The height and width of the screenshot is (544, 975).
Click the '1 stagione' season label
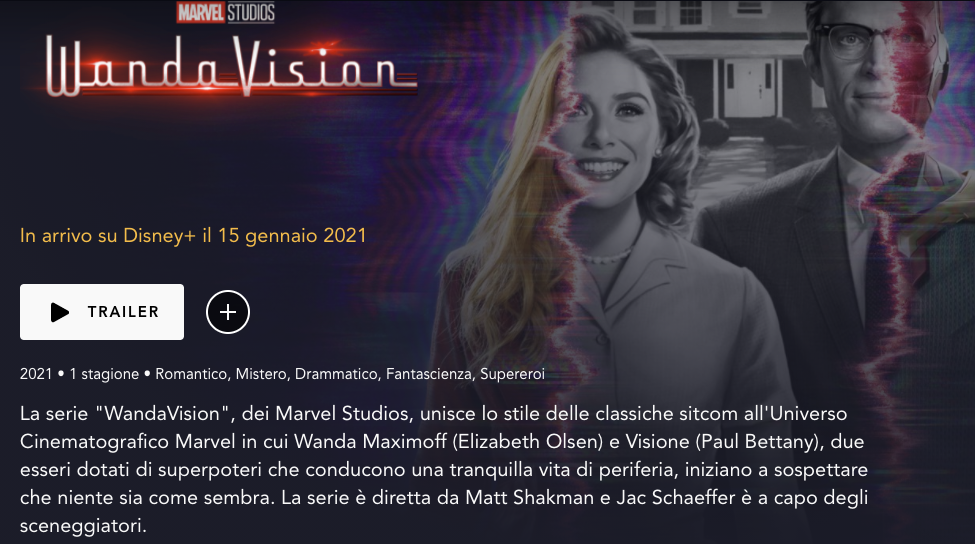pyautogui.click(x=104, y=374)
